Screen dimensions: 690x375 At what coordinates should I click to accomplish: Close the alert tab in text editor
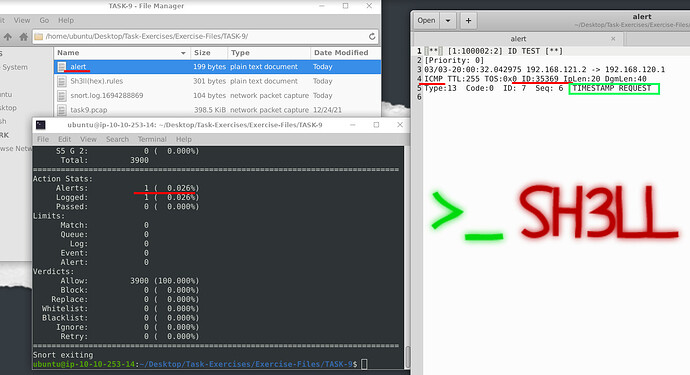613,39
